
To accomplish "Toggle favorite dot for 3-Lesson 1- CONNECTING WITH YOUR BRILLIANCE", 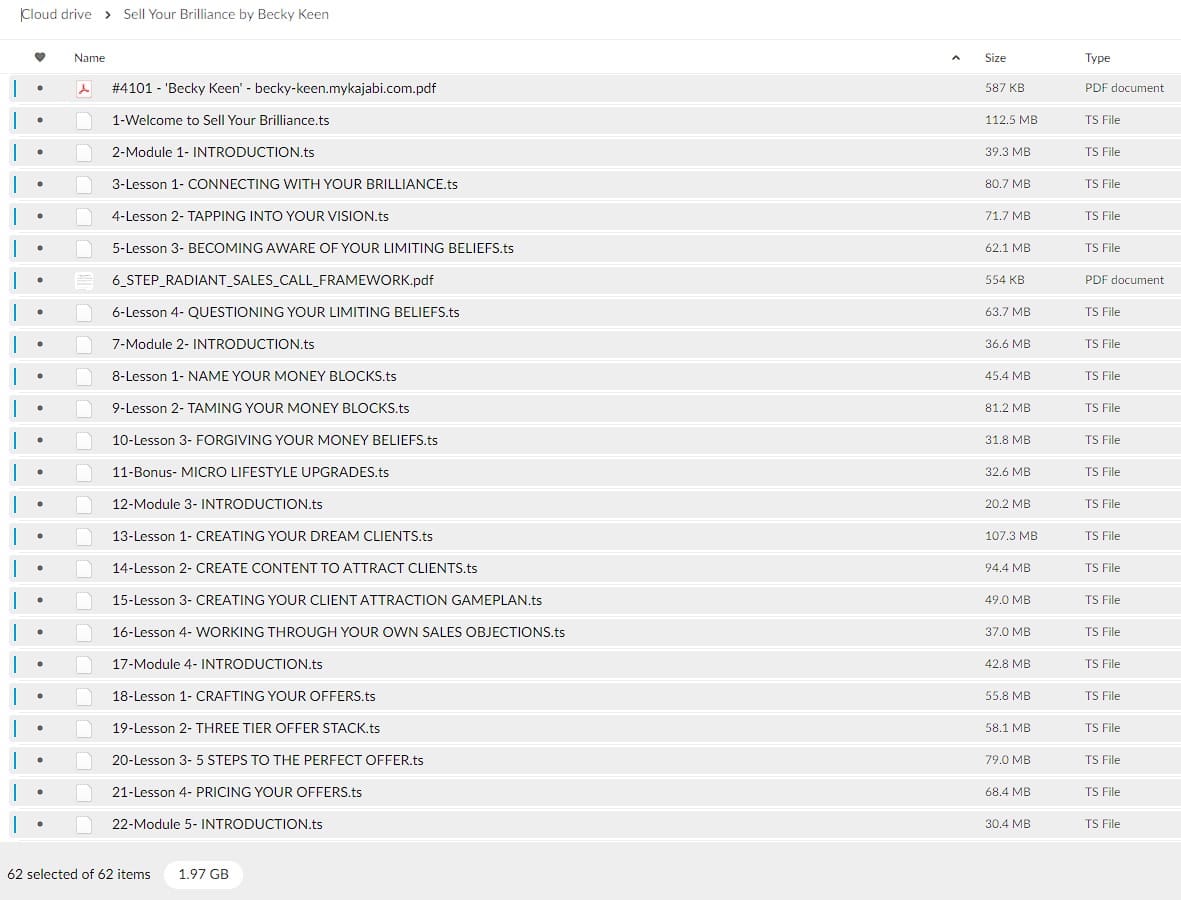I will (x=40, y=184).
